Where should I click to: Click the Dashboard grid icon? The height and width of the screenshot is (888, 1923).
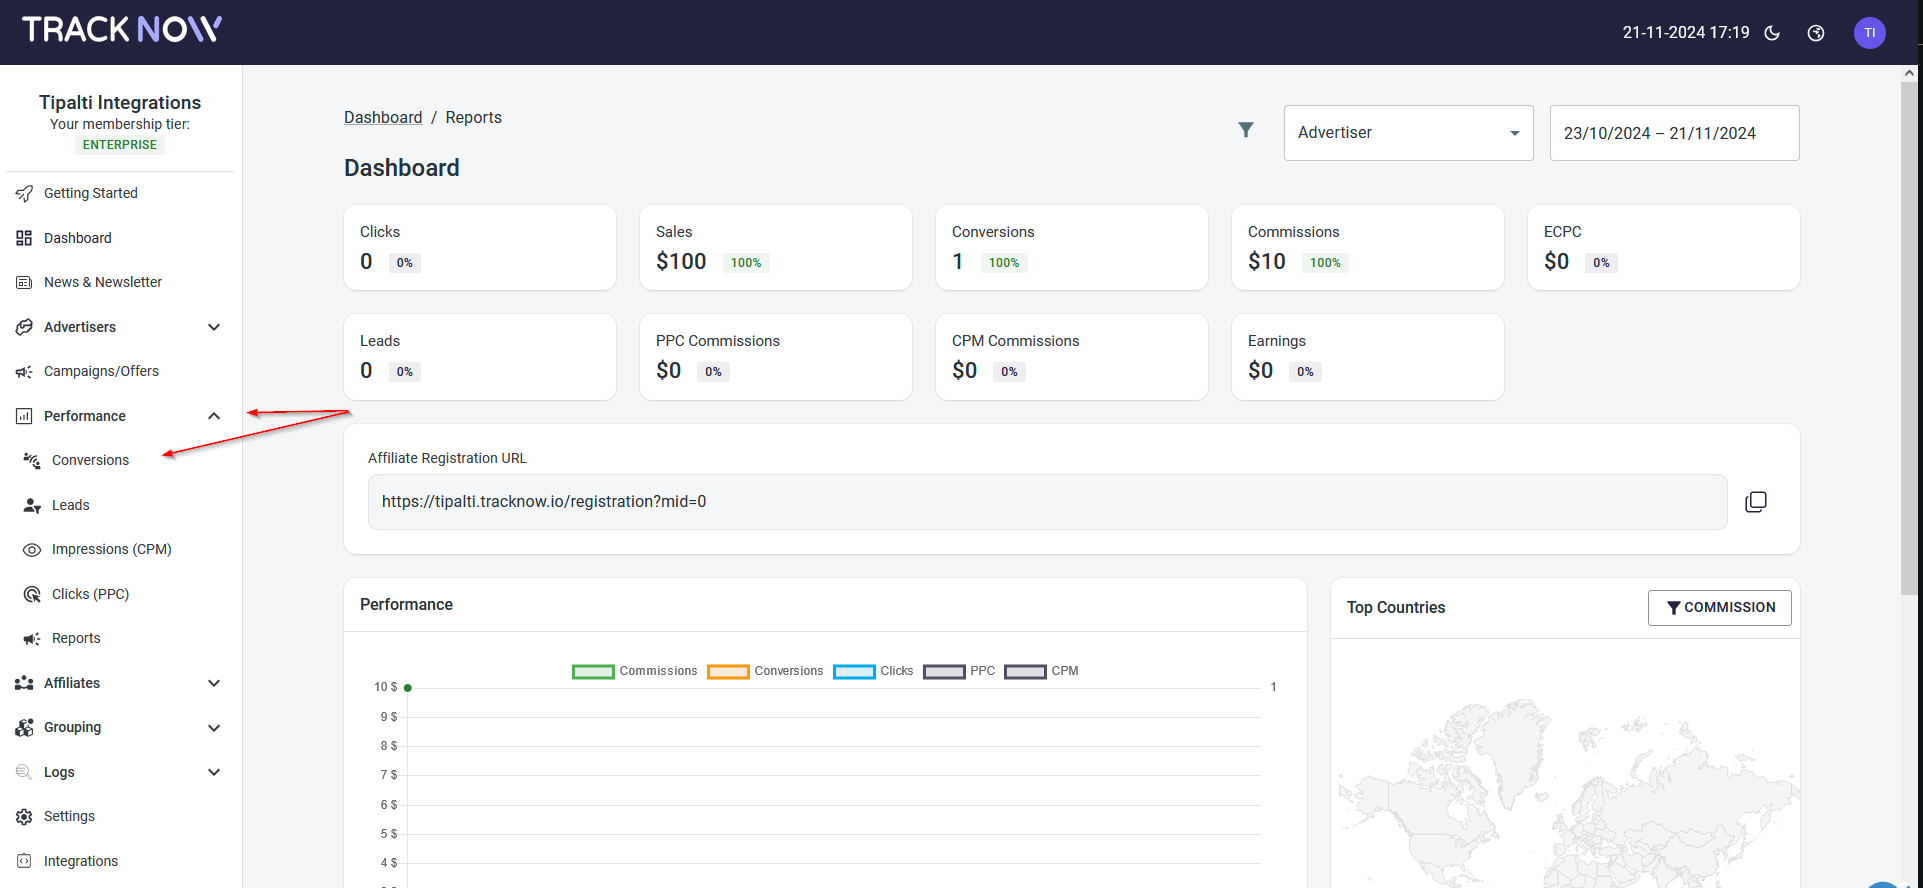coord(24,238)
